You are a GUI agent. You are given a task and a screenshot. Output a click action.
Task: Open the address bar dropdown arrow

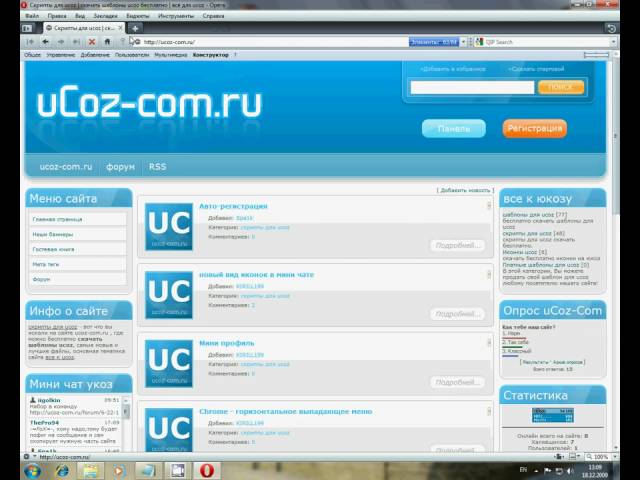tap(463, 42)
